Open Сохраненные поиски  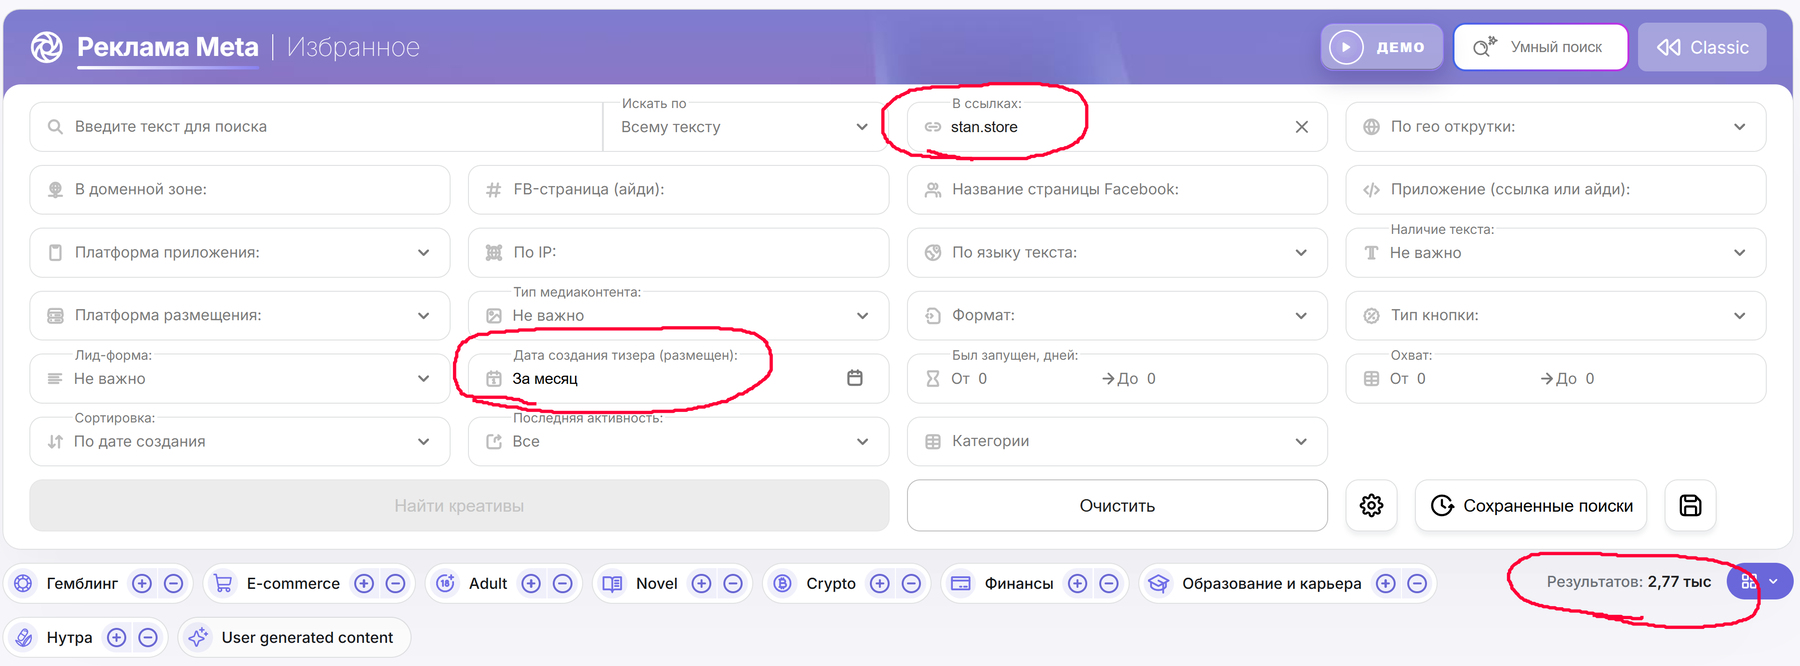1531,506
